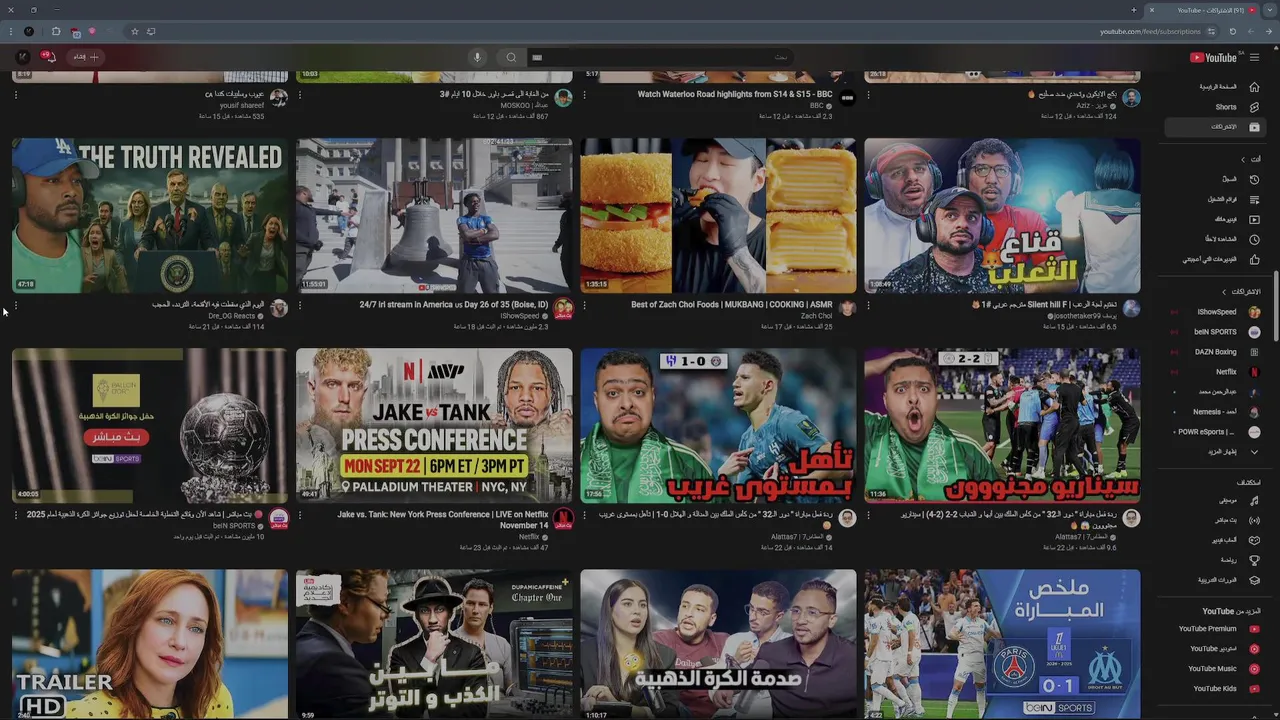Open IShowSpeed channel in sidebar
Screen dimensions: 1280x720
[1216, 312]
